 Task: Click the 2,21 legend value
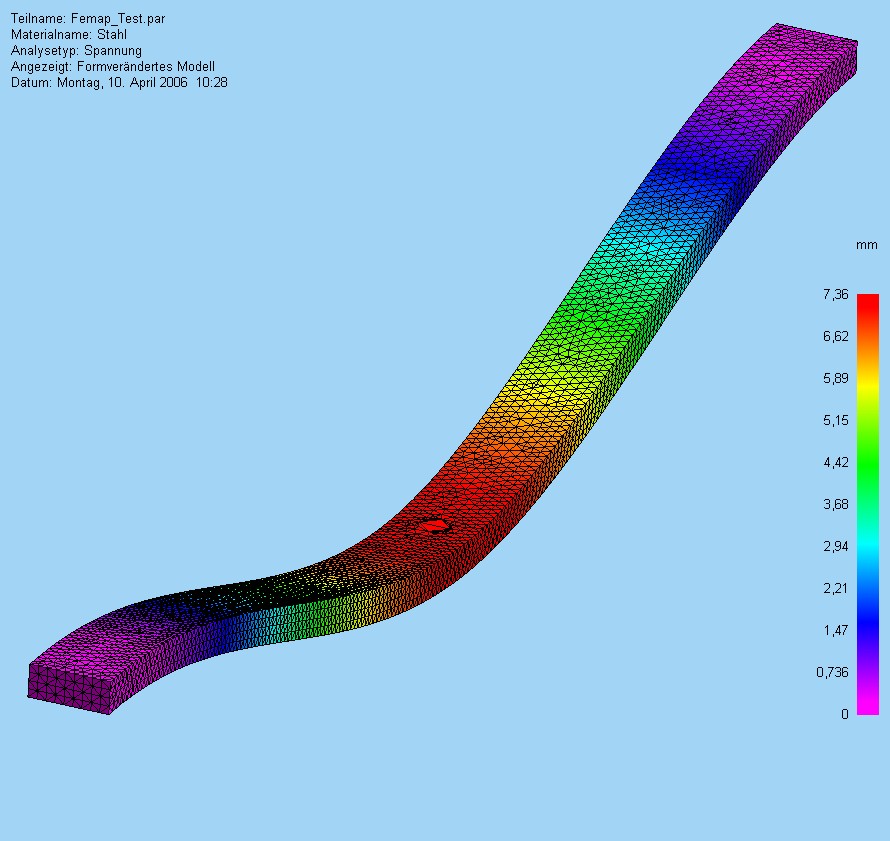(x=836, y=588)
